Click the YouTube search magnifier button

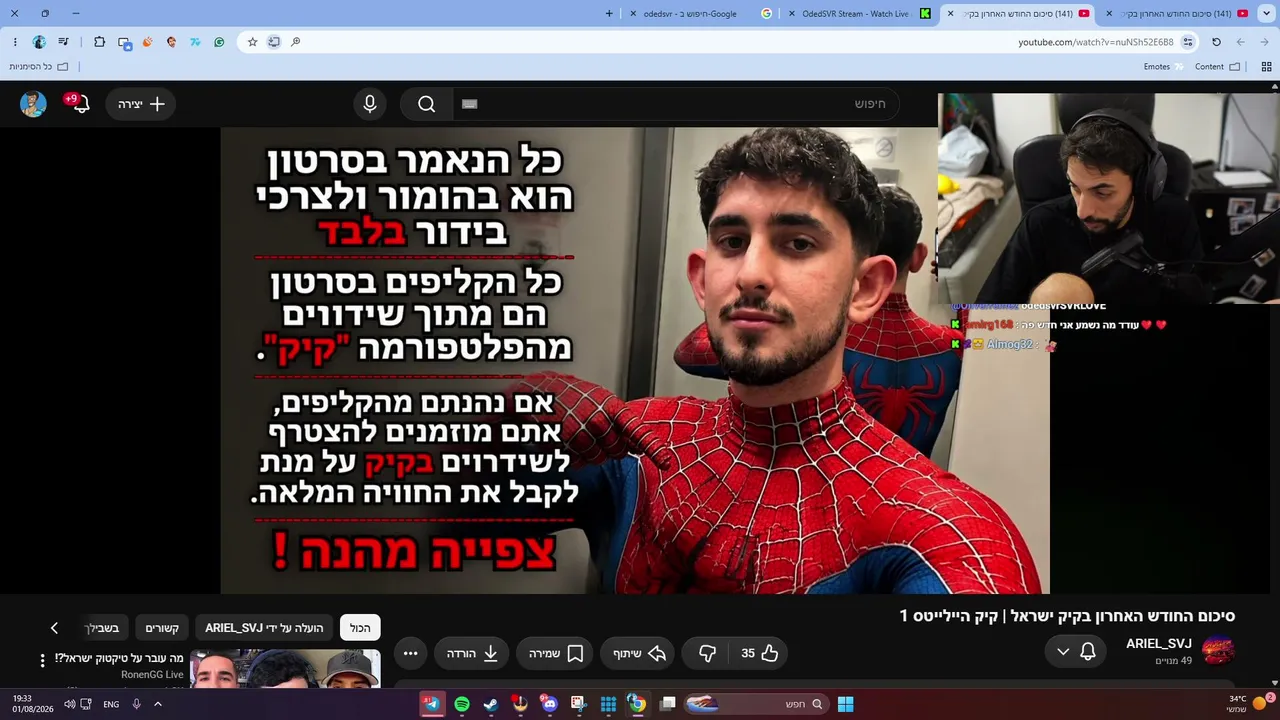click(427, 104)
